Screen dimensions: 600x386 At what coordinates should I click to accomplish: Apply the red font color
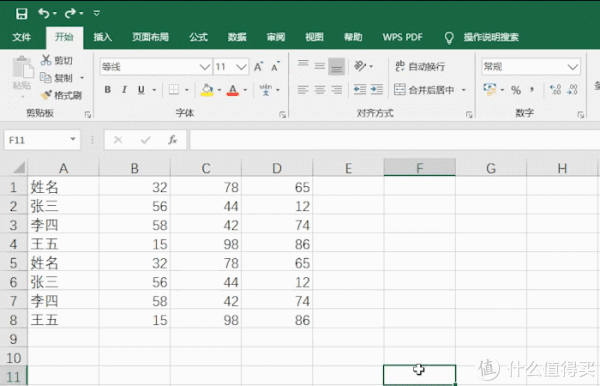[233, 90]
